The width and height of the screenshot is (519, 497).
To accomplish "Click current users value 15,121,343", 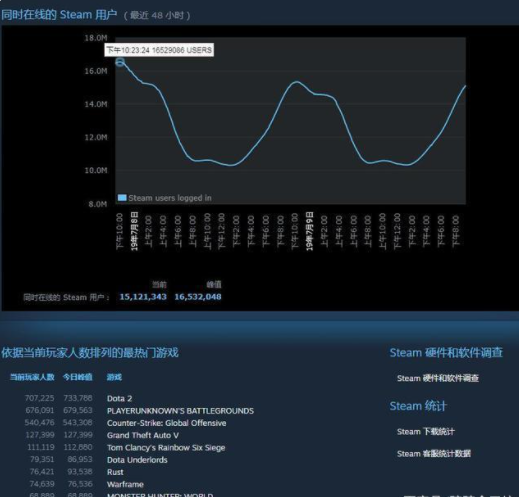I will [143, 297].
